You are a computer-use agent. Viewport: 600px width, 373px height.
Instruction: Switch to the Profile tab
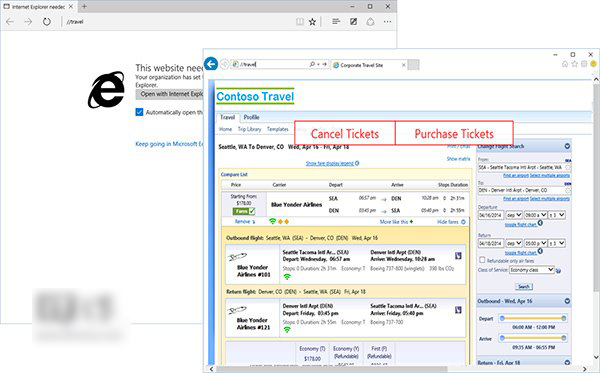251,117
